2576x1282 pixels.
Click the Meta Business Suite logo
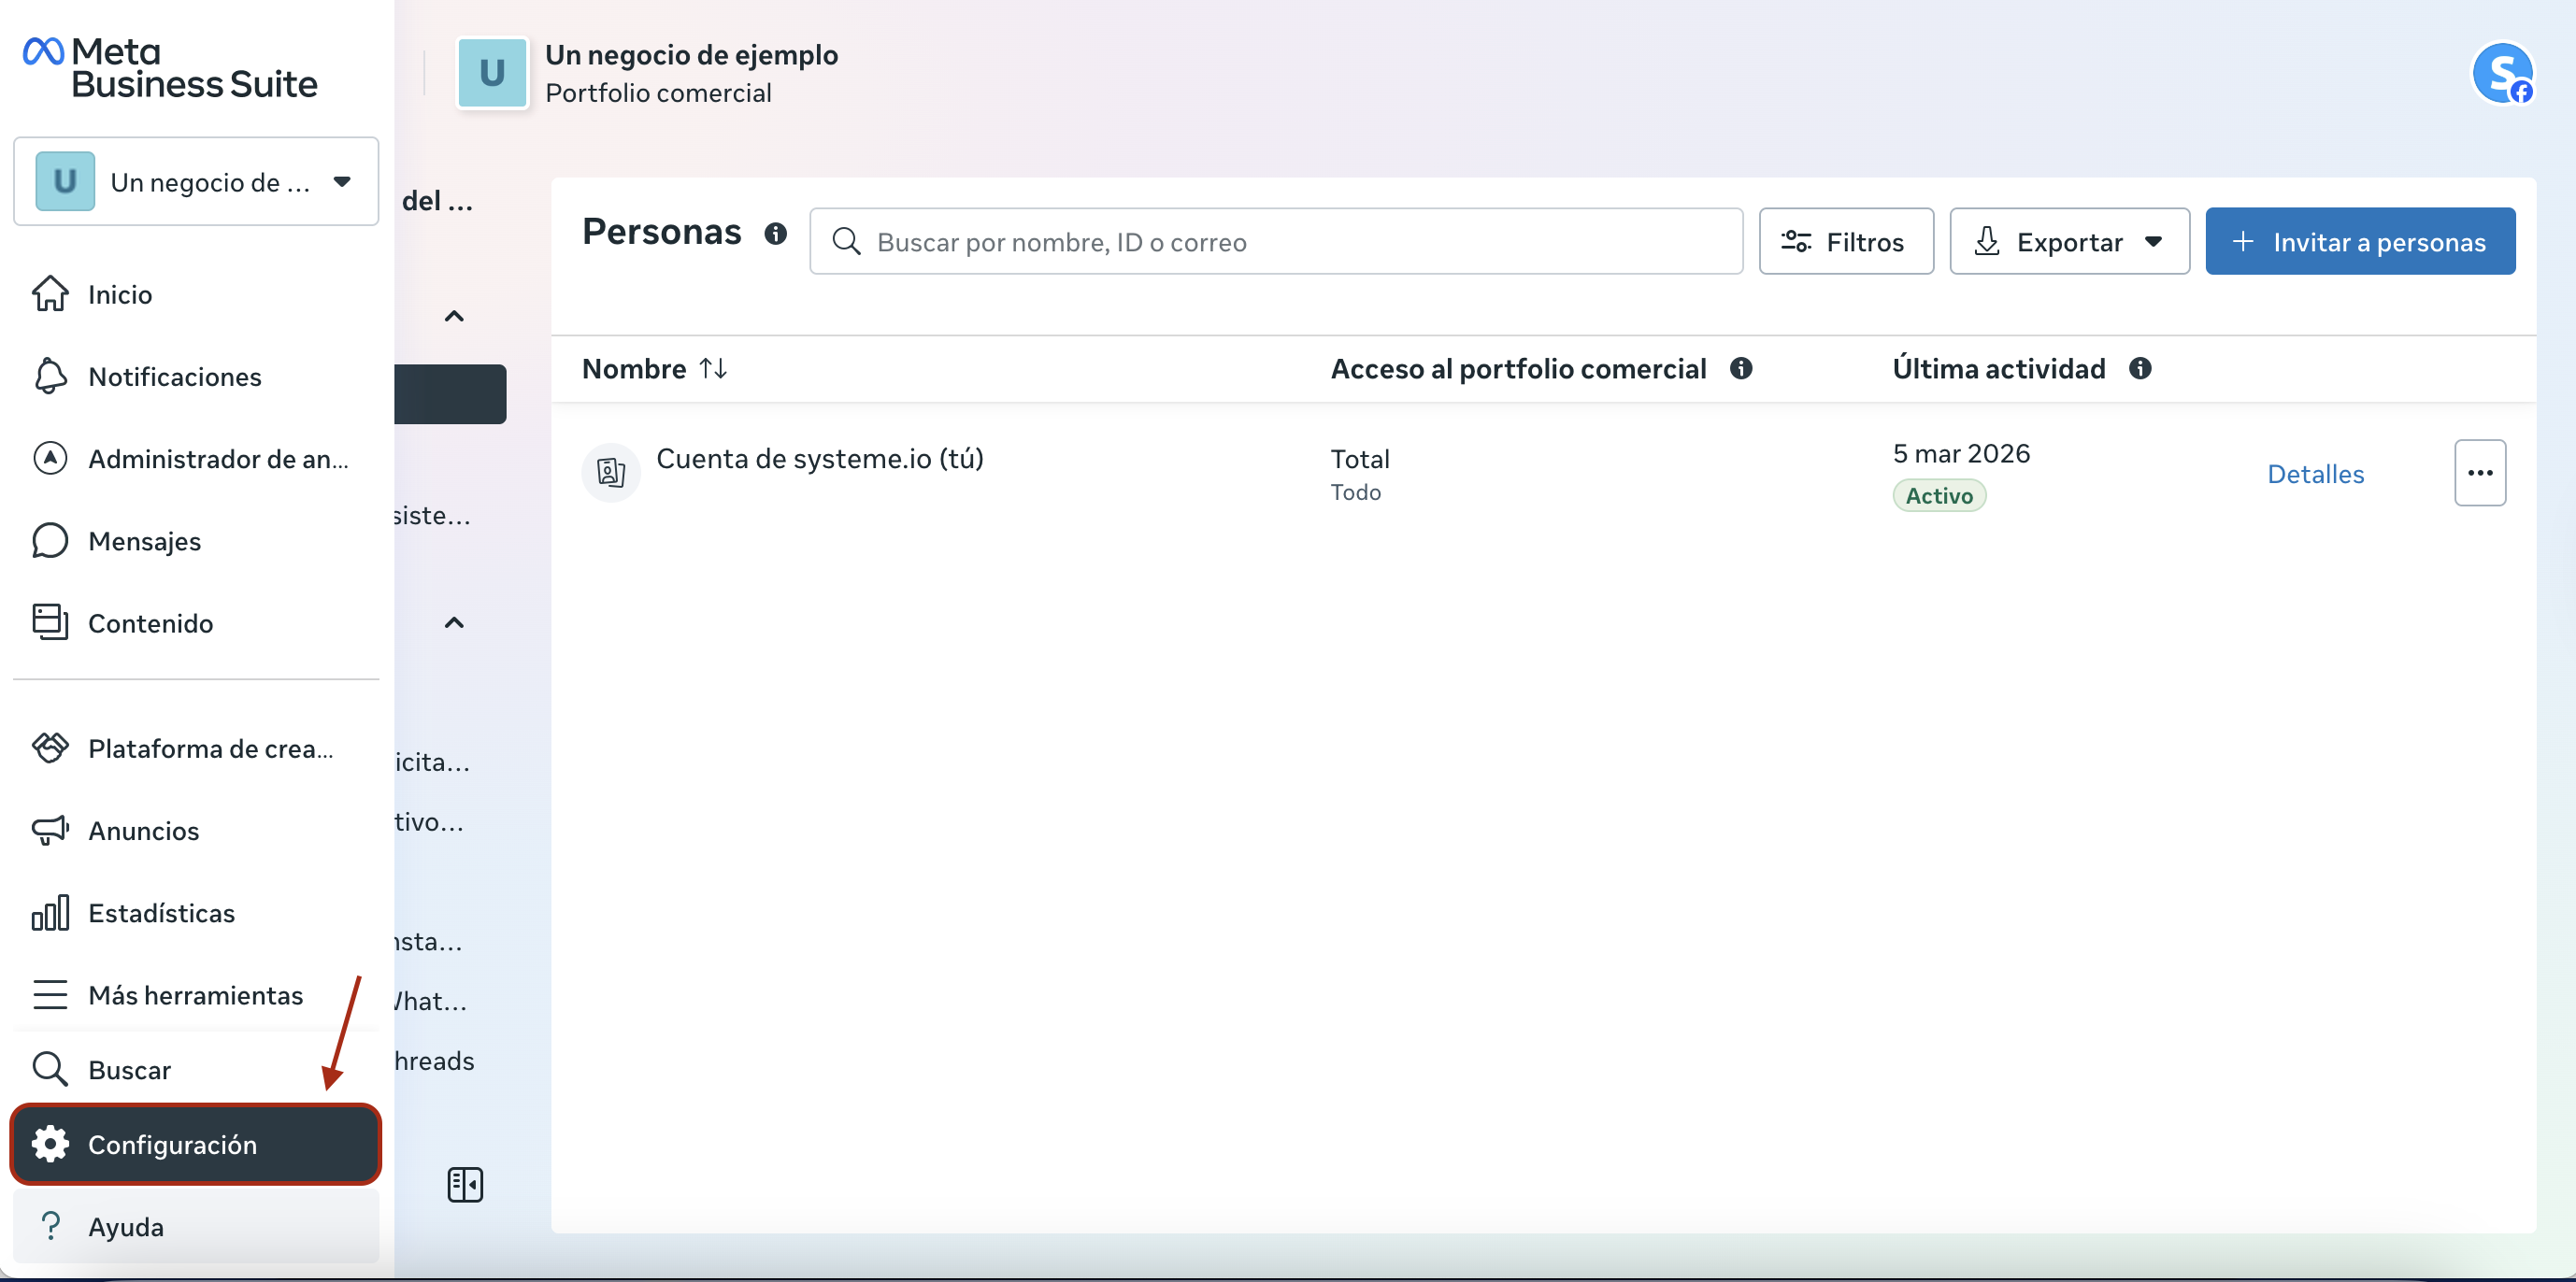[169, 68]
